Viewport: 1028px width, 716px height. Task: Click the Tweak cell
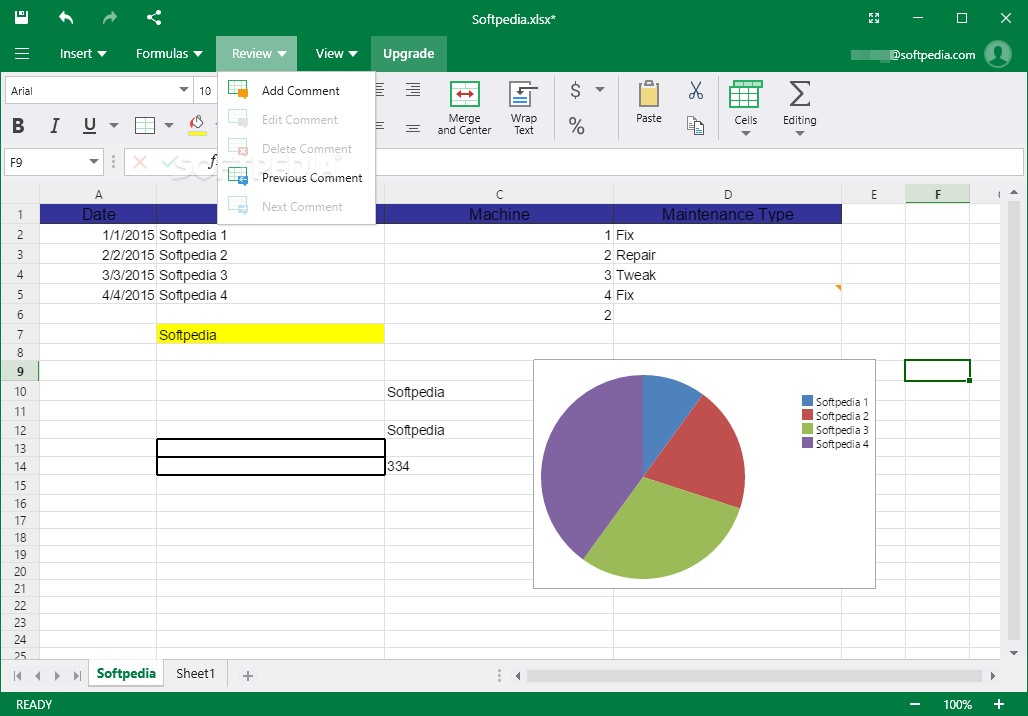(727, 275)
